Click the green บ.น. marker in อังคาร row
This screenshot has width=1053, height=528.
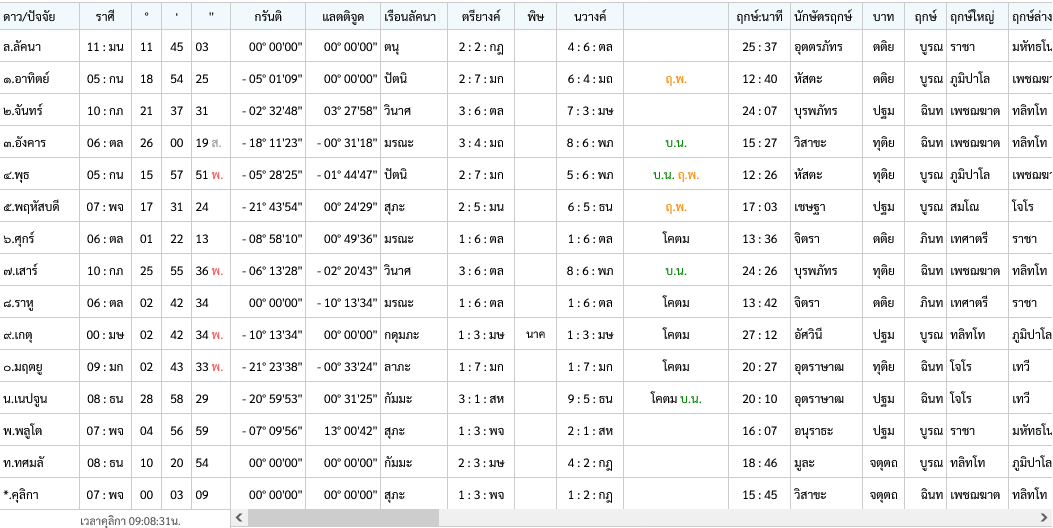click(676, 143)
